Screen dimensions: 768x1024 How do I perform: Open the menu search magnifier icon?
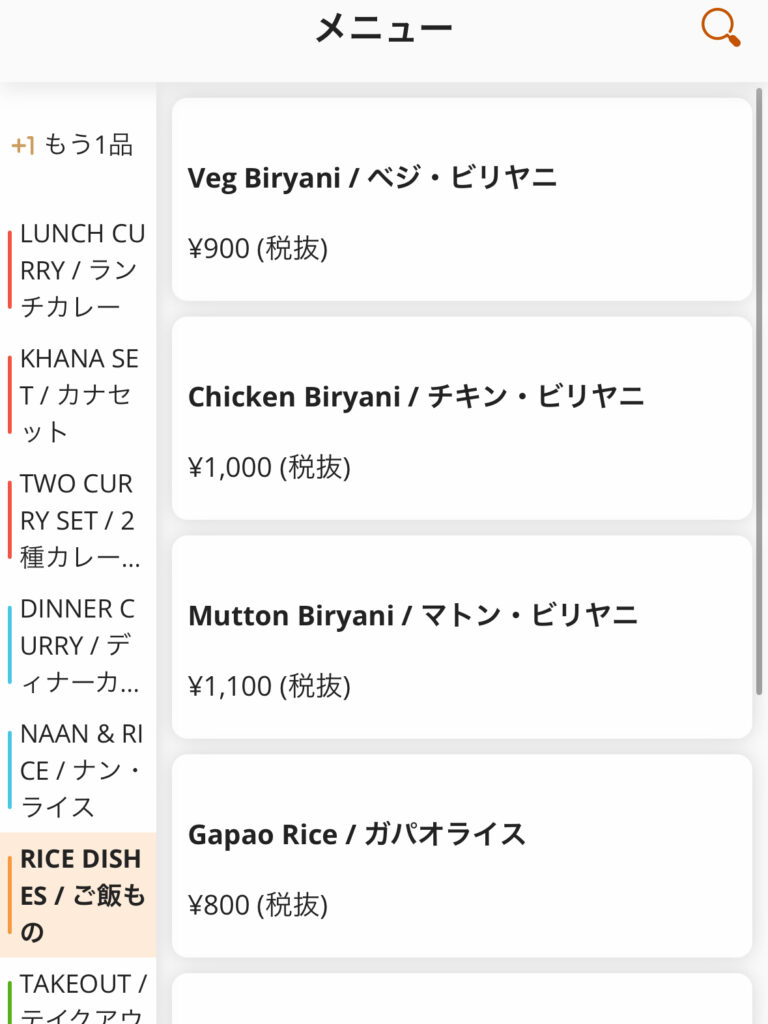(720, 27)
